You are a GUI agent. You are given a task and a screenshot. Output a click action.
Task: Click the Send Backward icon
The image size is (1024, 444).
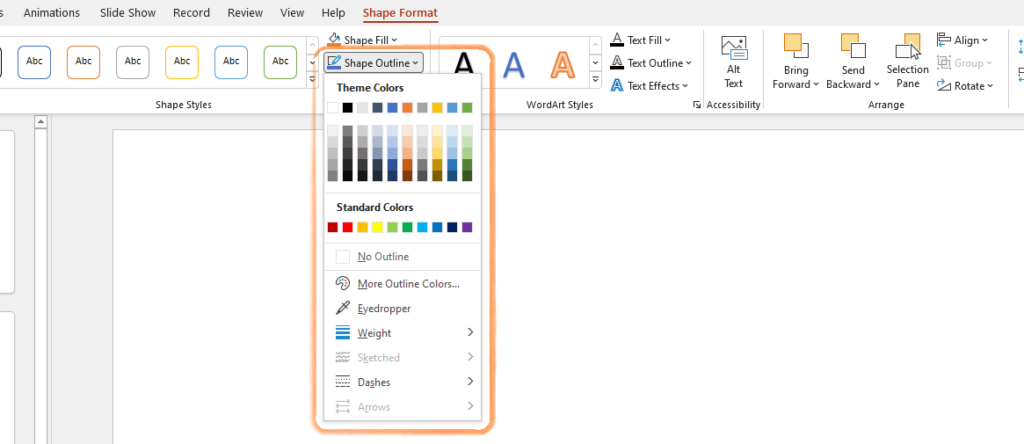click(x=852, y=48)
